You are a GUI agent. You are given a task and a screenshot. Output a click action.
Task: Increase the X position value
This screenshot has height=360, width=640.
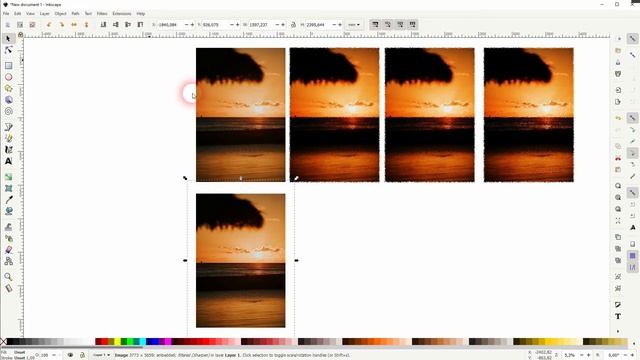[192, 25]
